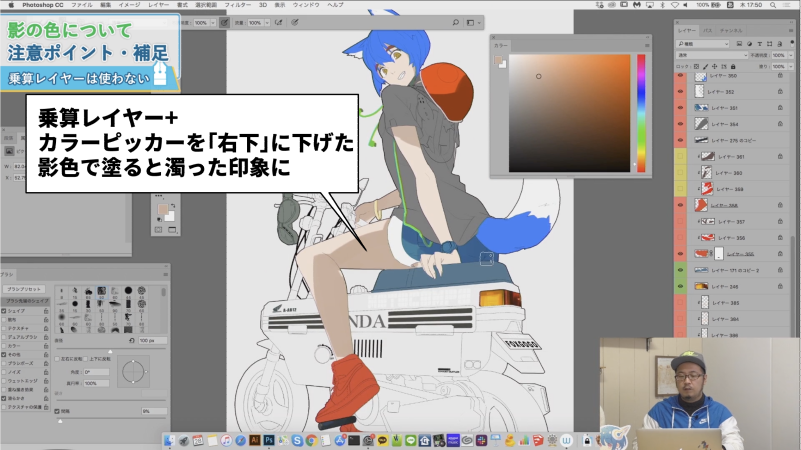Open Chrome icon in Dock
The width and height of the screenshot is (801, 450).
(x=311, y=440)
